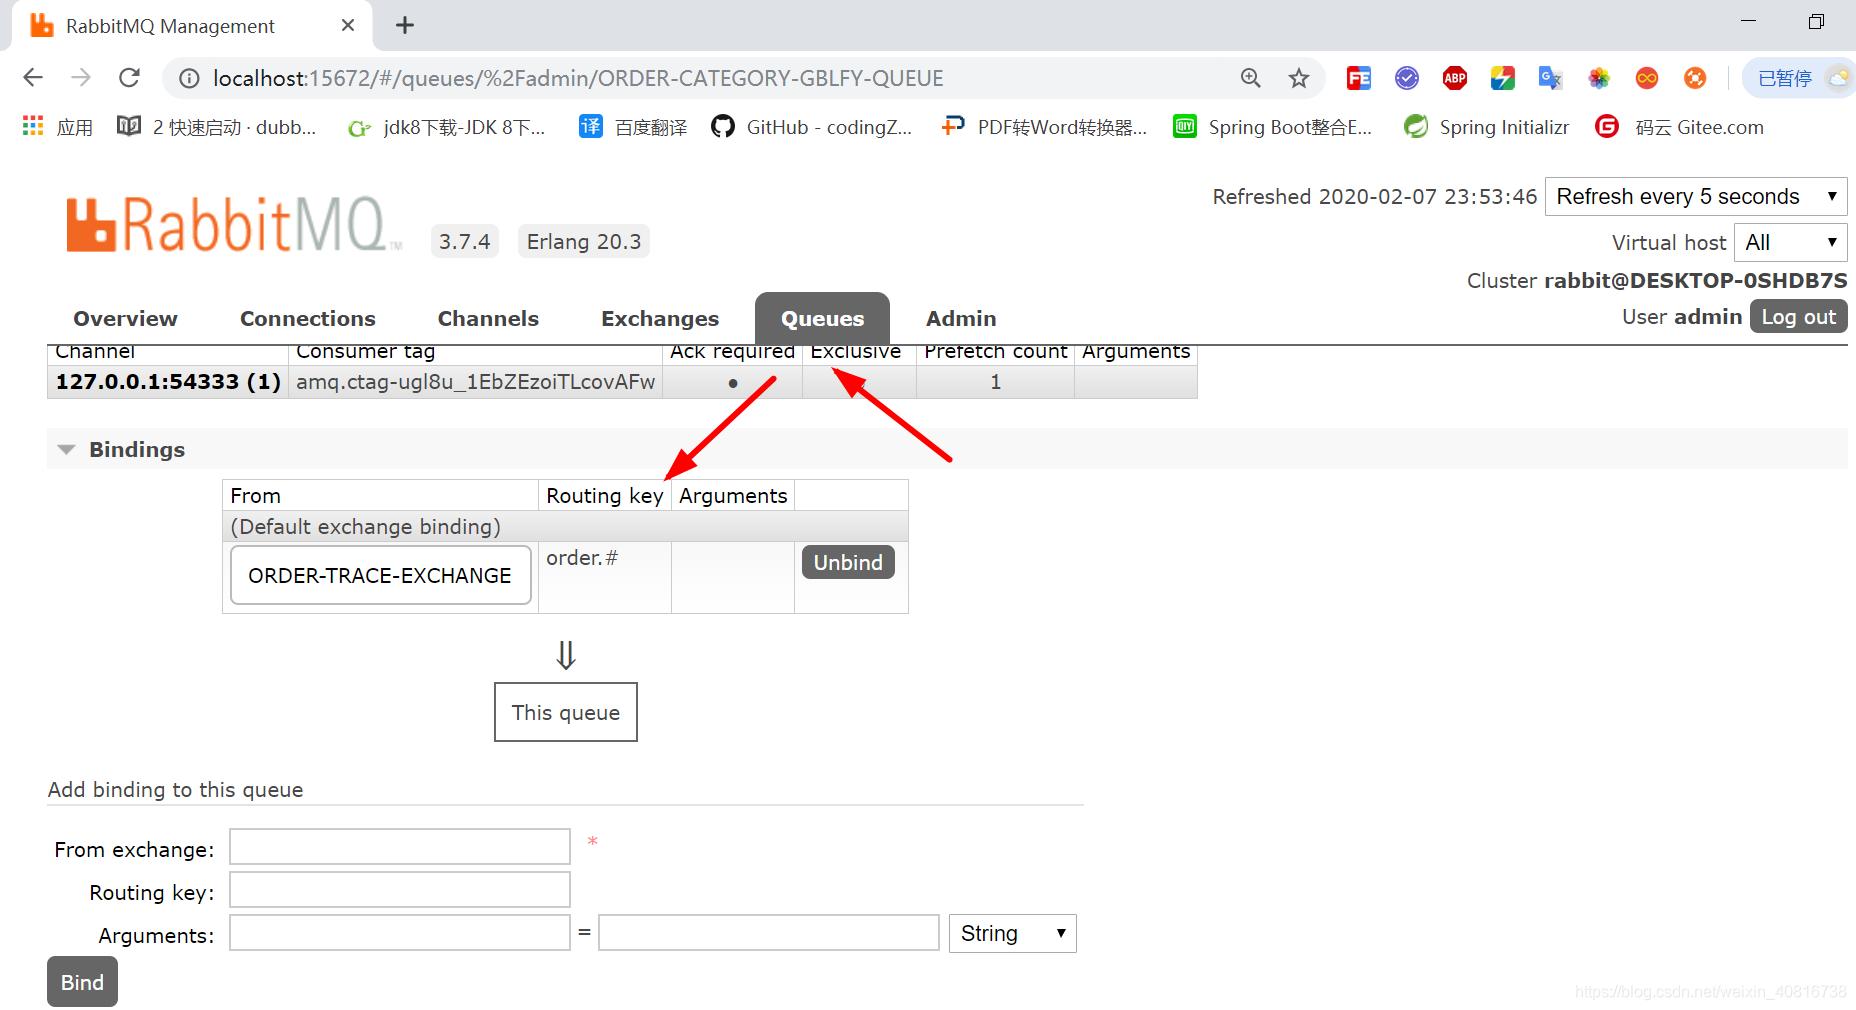Open the orange circular extension icon

click(1695, 78)
